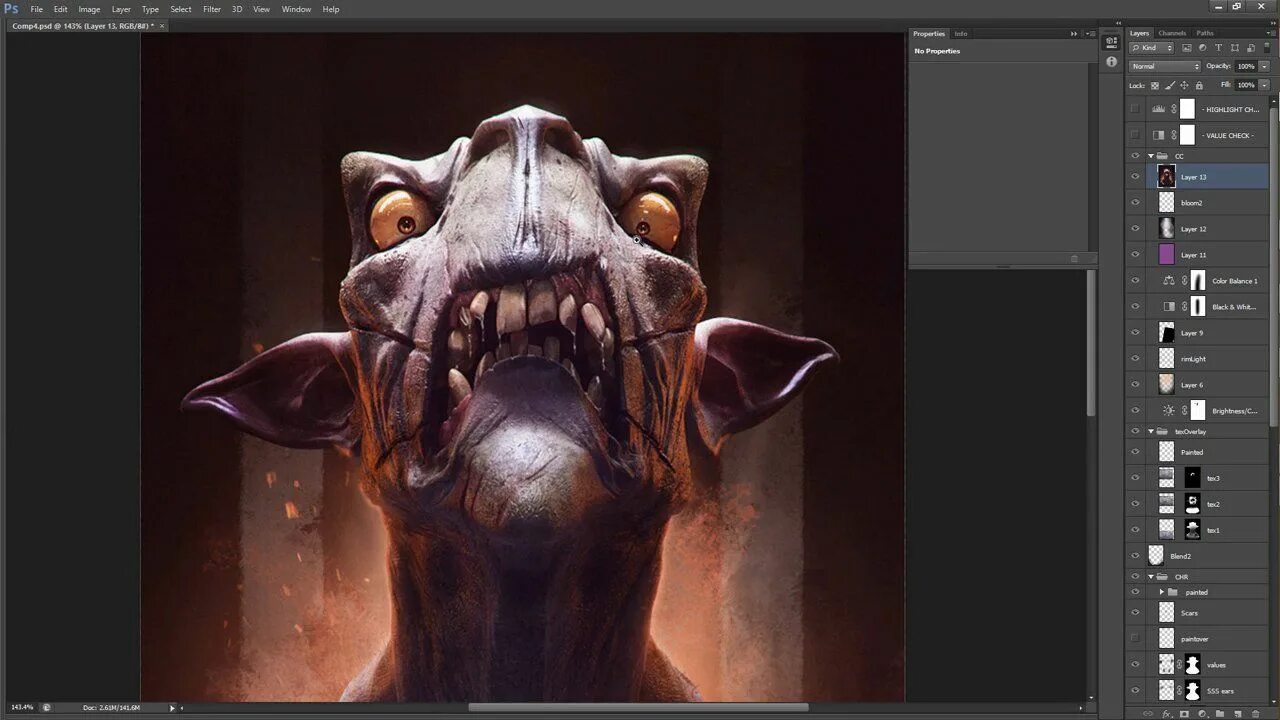Image resolution: width=1280 pixels, height=720 pixels.
Task: Switch to the Paths tab
Action: (1205, 33)
